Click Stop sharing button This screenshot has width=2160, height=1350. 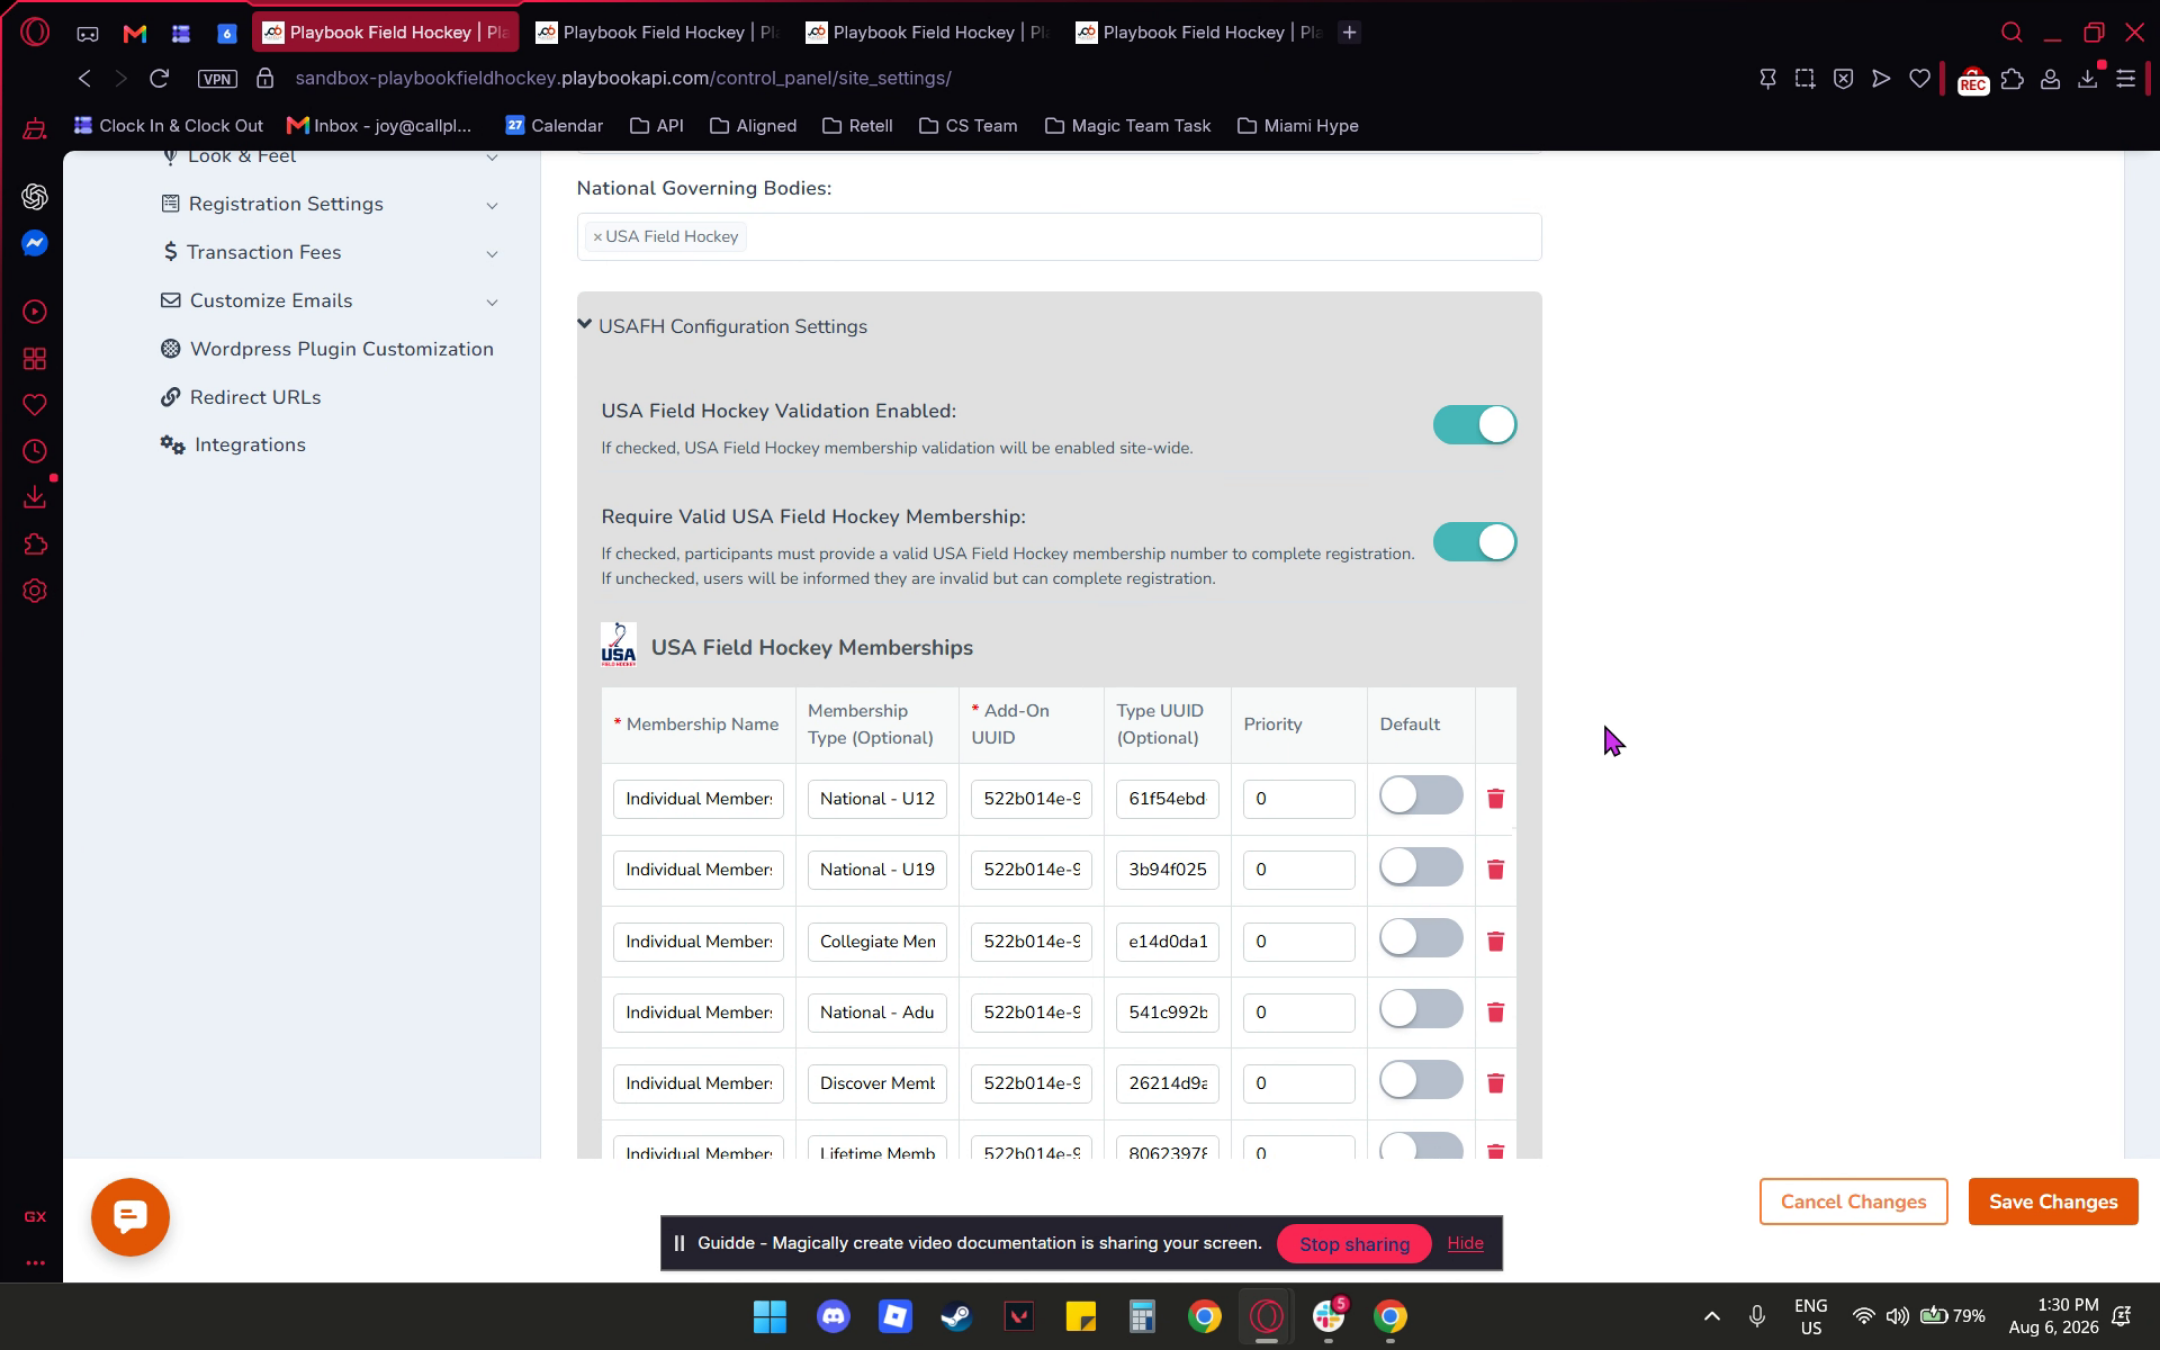[x=1354, y=1243]
